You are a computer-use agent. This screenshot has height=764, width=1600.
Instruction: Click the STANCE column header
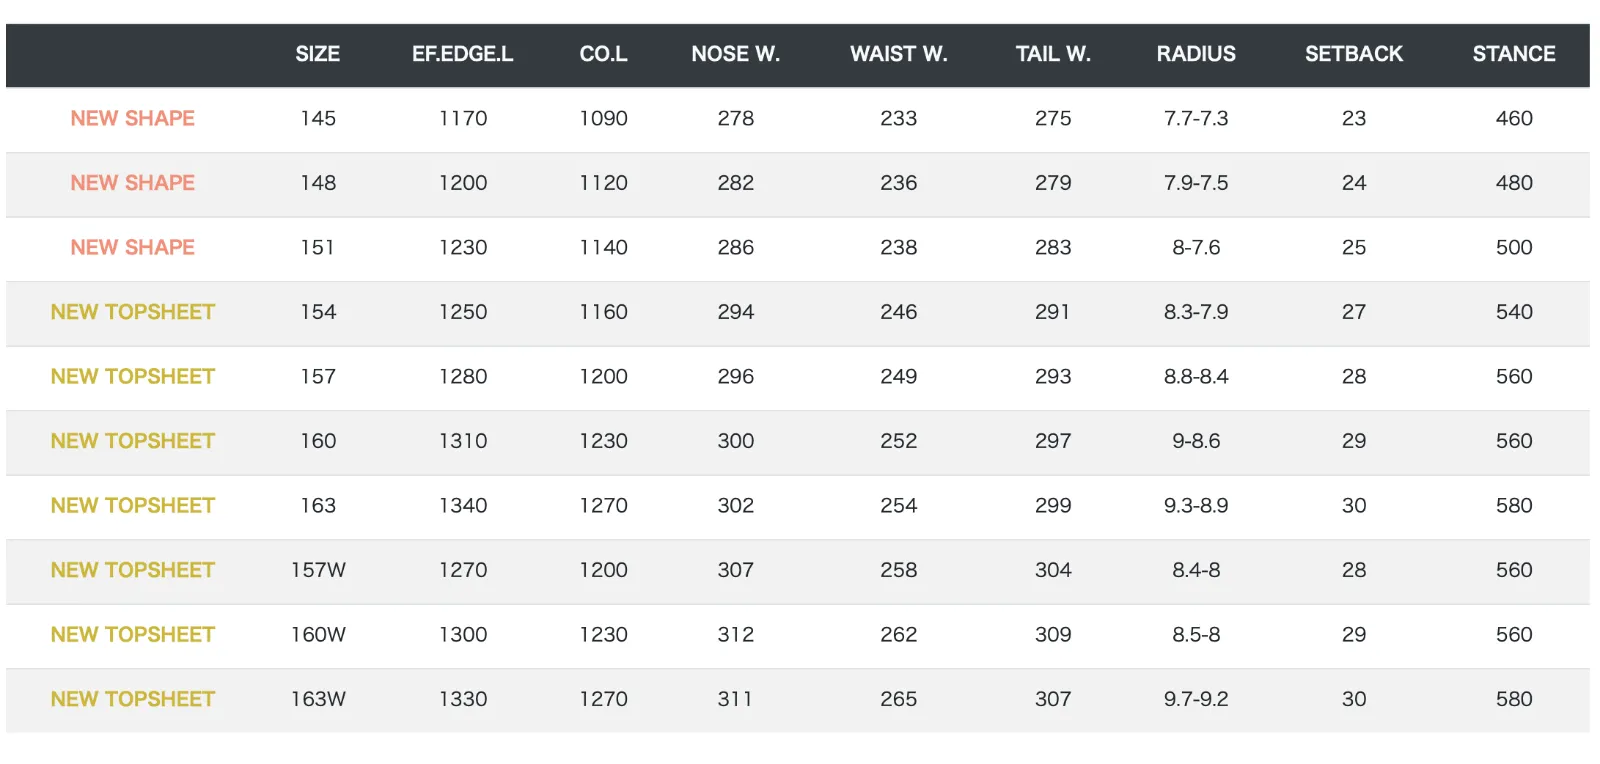pyautogui.click(x=1513, y=54)
